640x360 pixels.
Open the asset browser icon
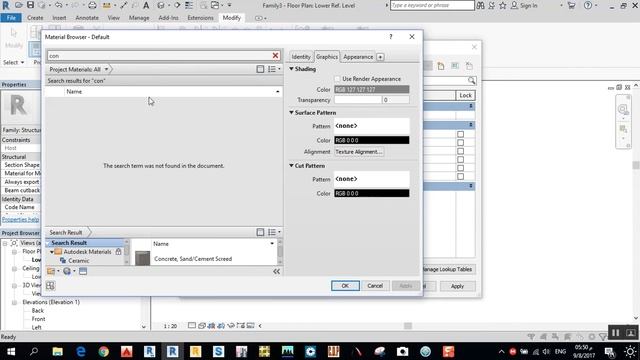click(x=83, y=271)
